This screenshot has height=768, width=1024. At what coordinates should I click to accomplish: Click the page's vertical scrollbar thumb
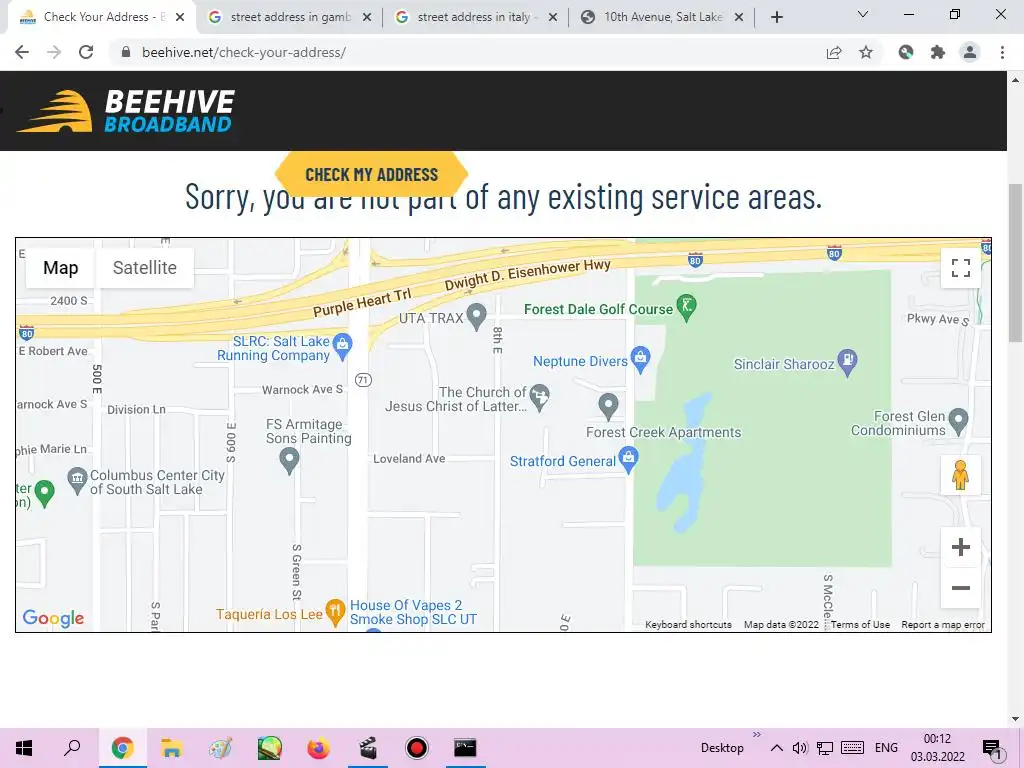coord(1015,263)
